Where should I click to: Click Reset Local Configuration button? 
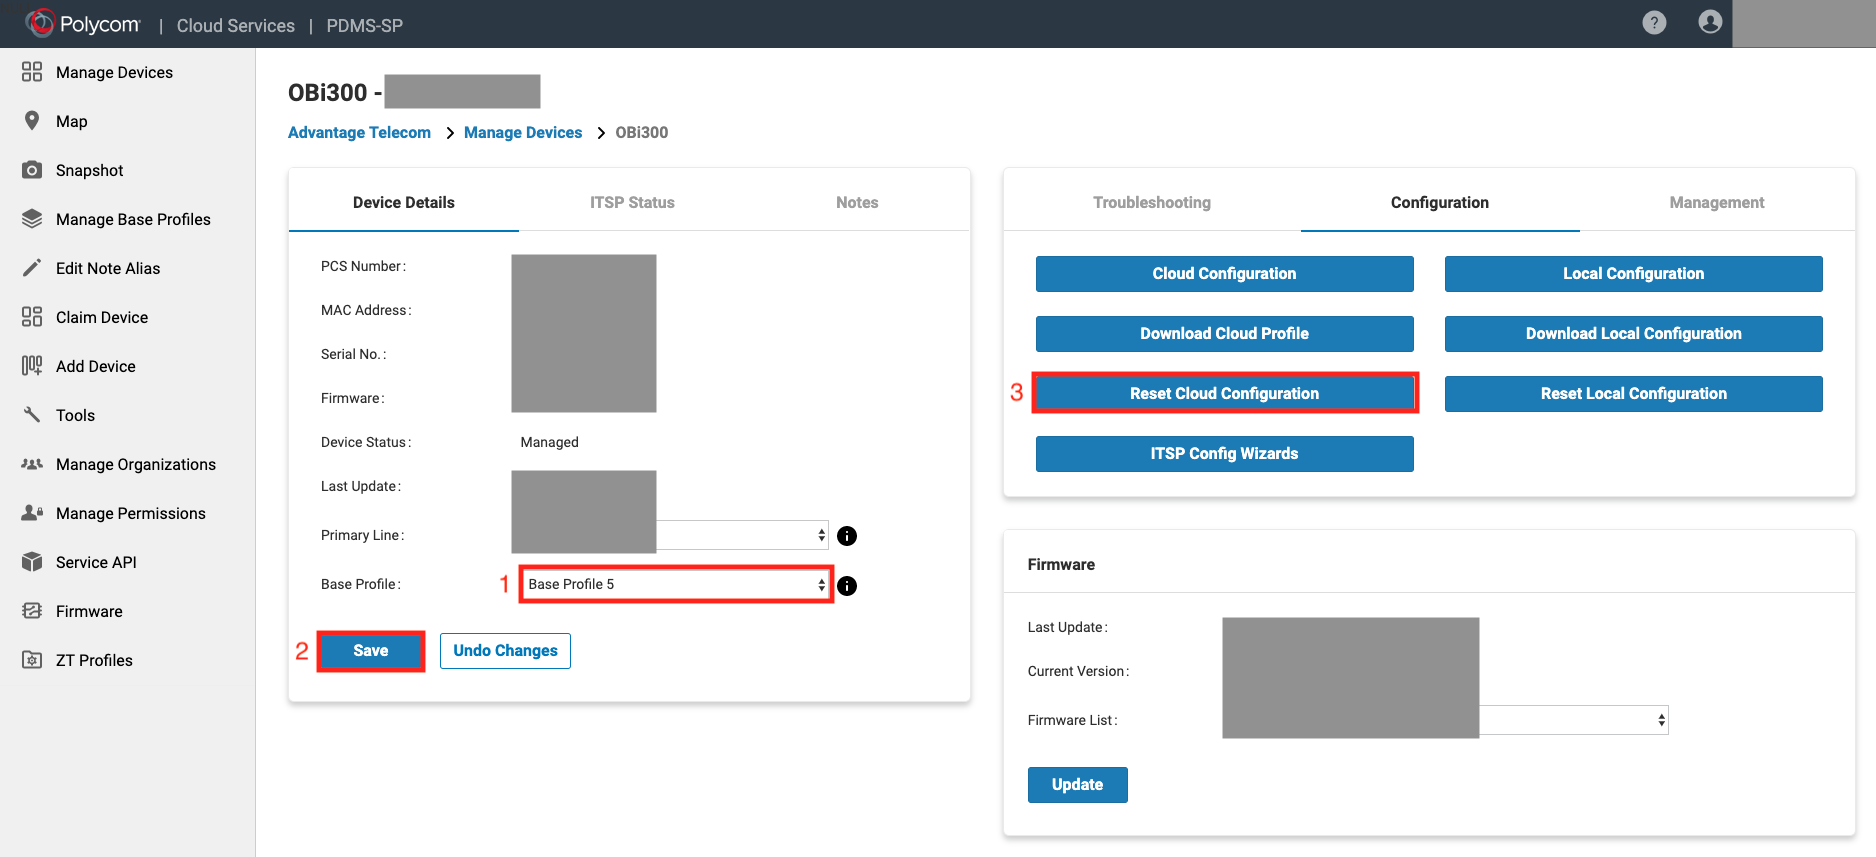[x=1633, y=394]
